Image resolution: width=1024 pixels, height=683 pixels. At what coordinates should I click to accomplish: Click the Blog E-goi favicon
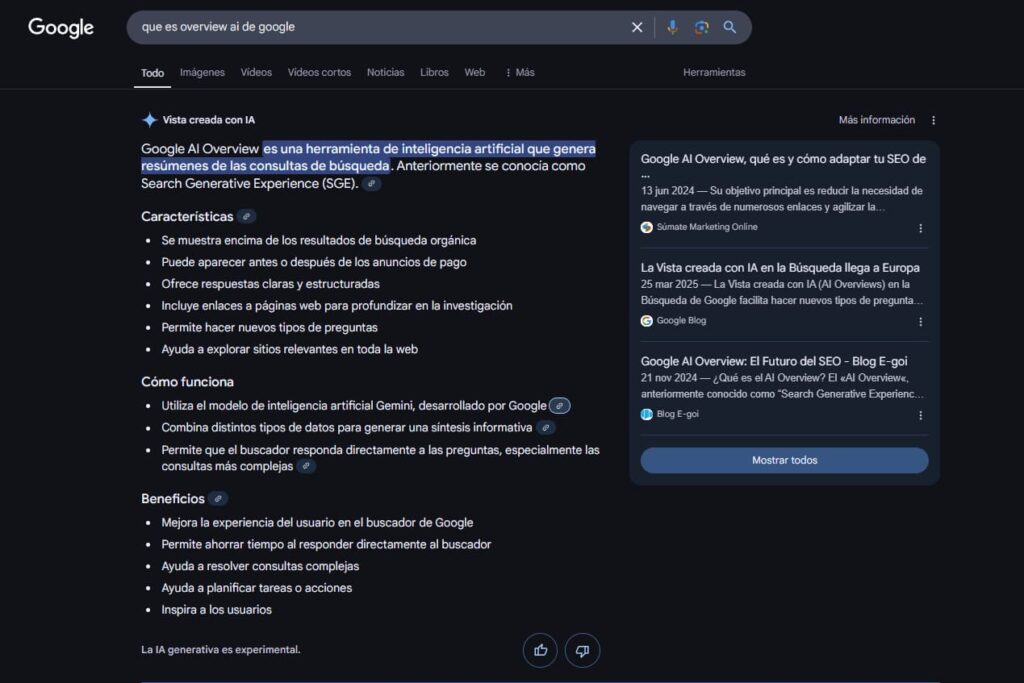coord(647,414)
